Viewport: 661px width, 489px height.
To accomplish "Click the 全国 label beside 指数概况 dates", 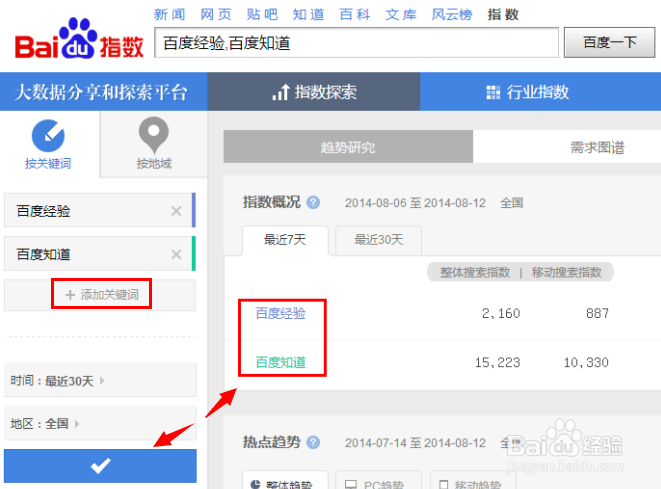I will coord(512,203).
